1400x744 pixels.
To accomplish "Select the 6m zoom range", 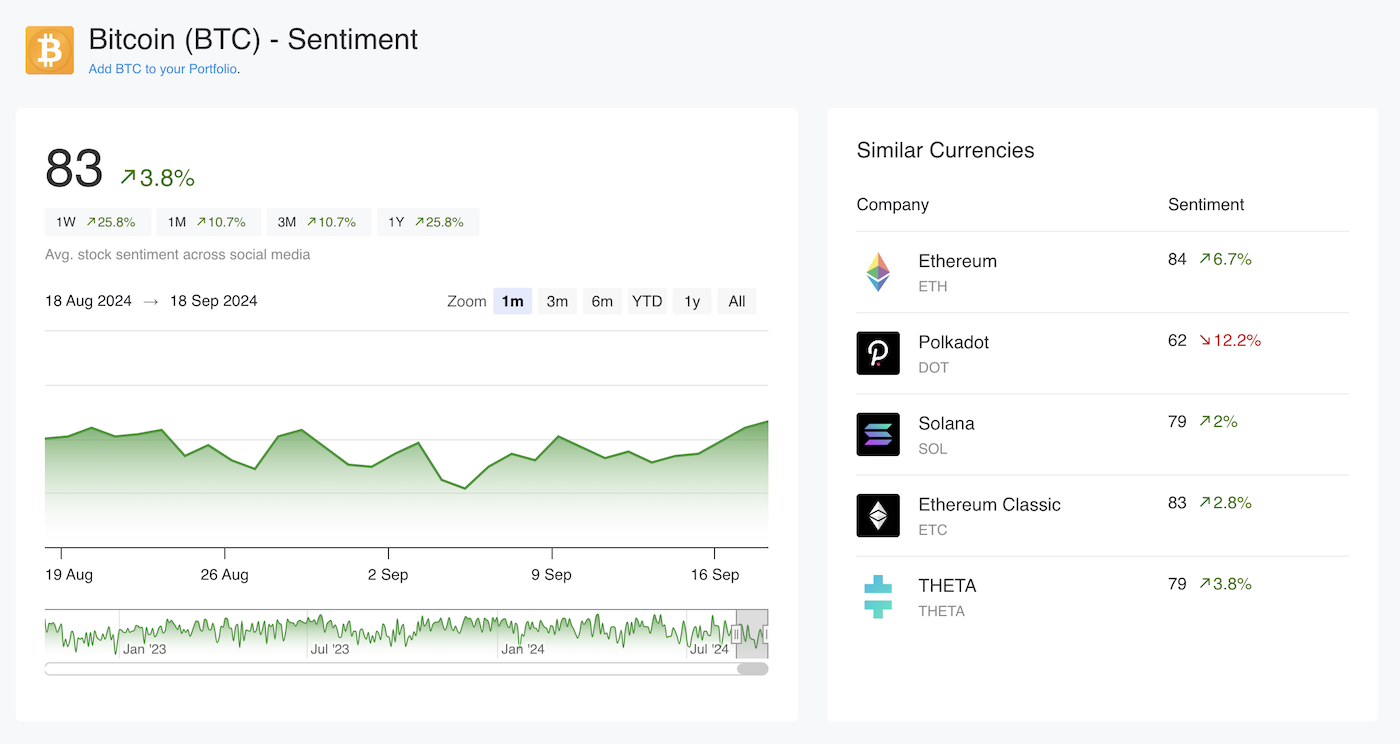I will click(602, 301).
